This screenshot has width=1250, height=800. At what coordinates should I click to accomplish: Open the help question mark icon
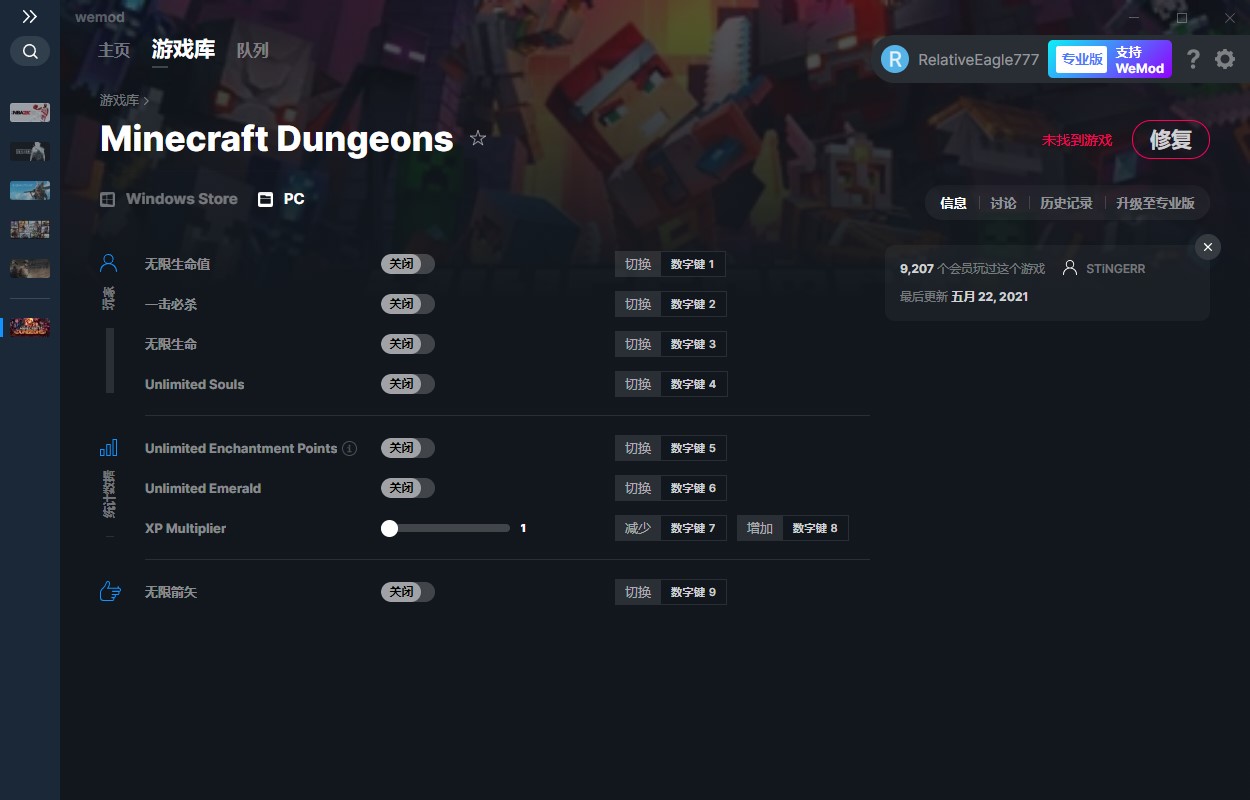pos(1193,59)
